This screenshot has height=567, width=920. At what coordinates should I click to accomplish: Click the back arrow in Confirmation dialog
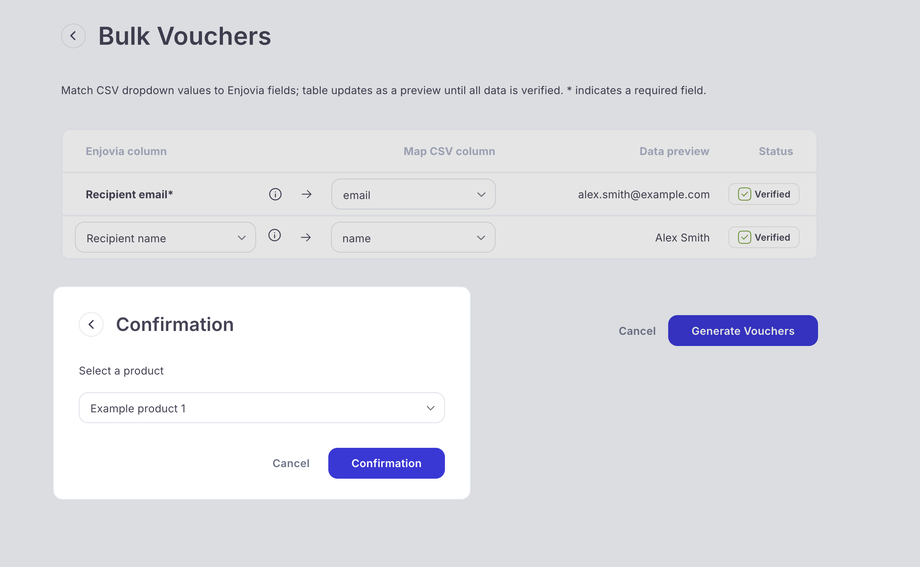[91, 324]
